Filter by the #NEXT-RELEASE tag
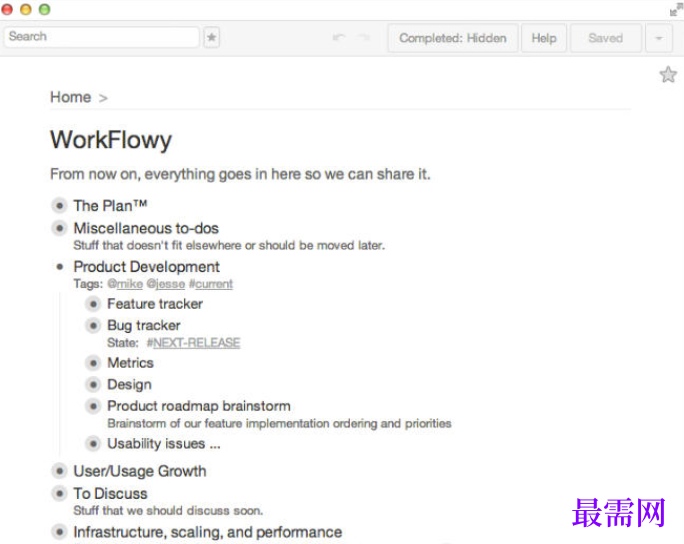The width and height of the screenshot is (684, 544). pyautogui.click(x=193, y=343)
